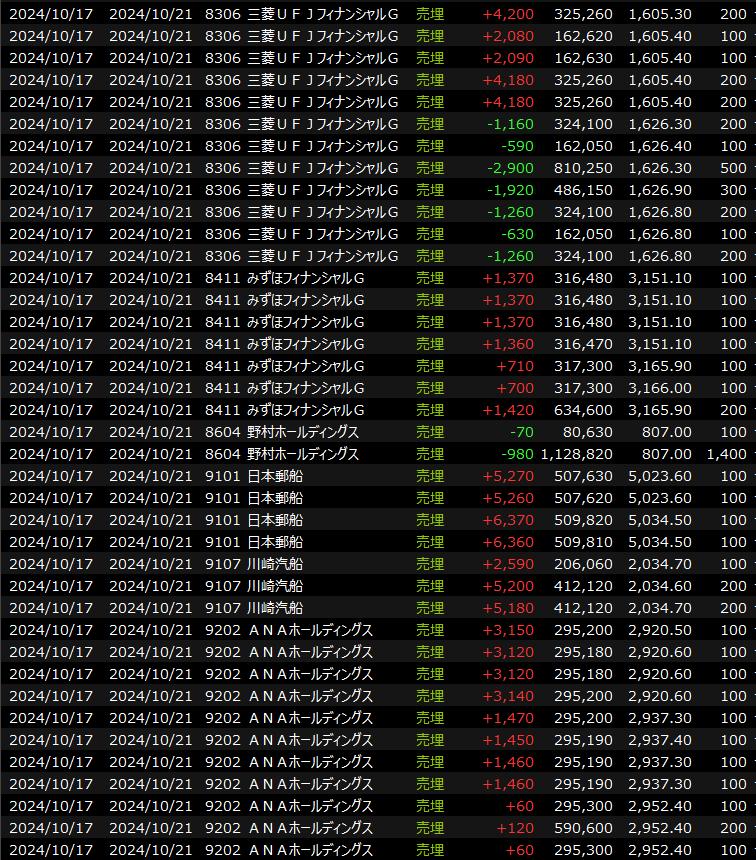Click the +6,370 profit value
This screenshot has width=756, height=860.
tap(508, 520)
